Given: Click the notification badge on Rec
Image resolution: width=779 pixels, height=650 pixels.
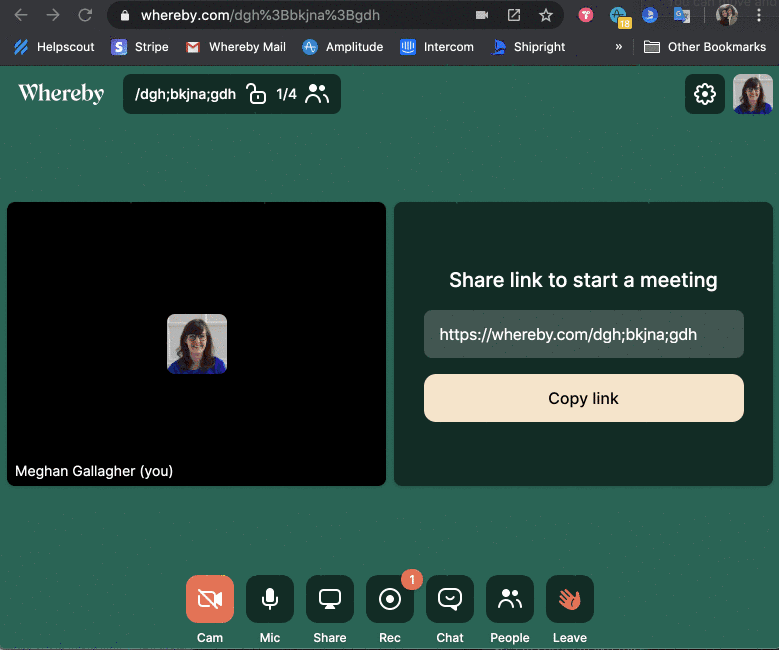Looking at the screenshot, I should point(412,579).
